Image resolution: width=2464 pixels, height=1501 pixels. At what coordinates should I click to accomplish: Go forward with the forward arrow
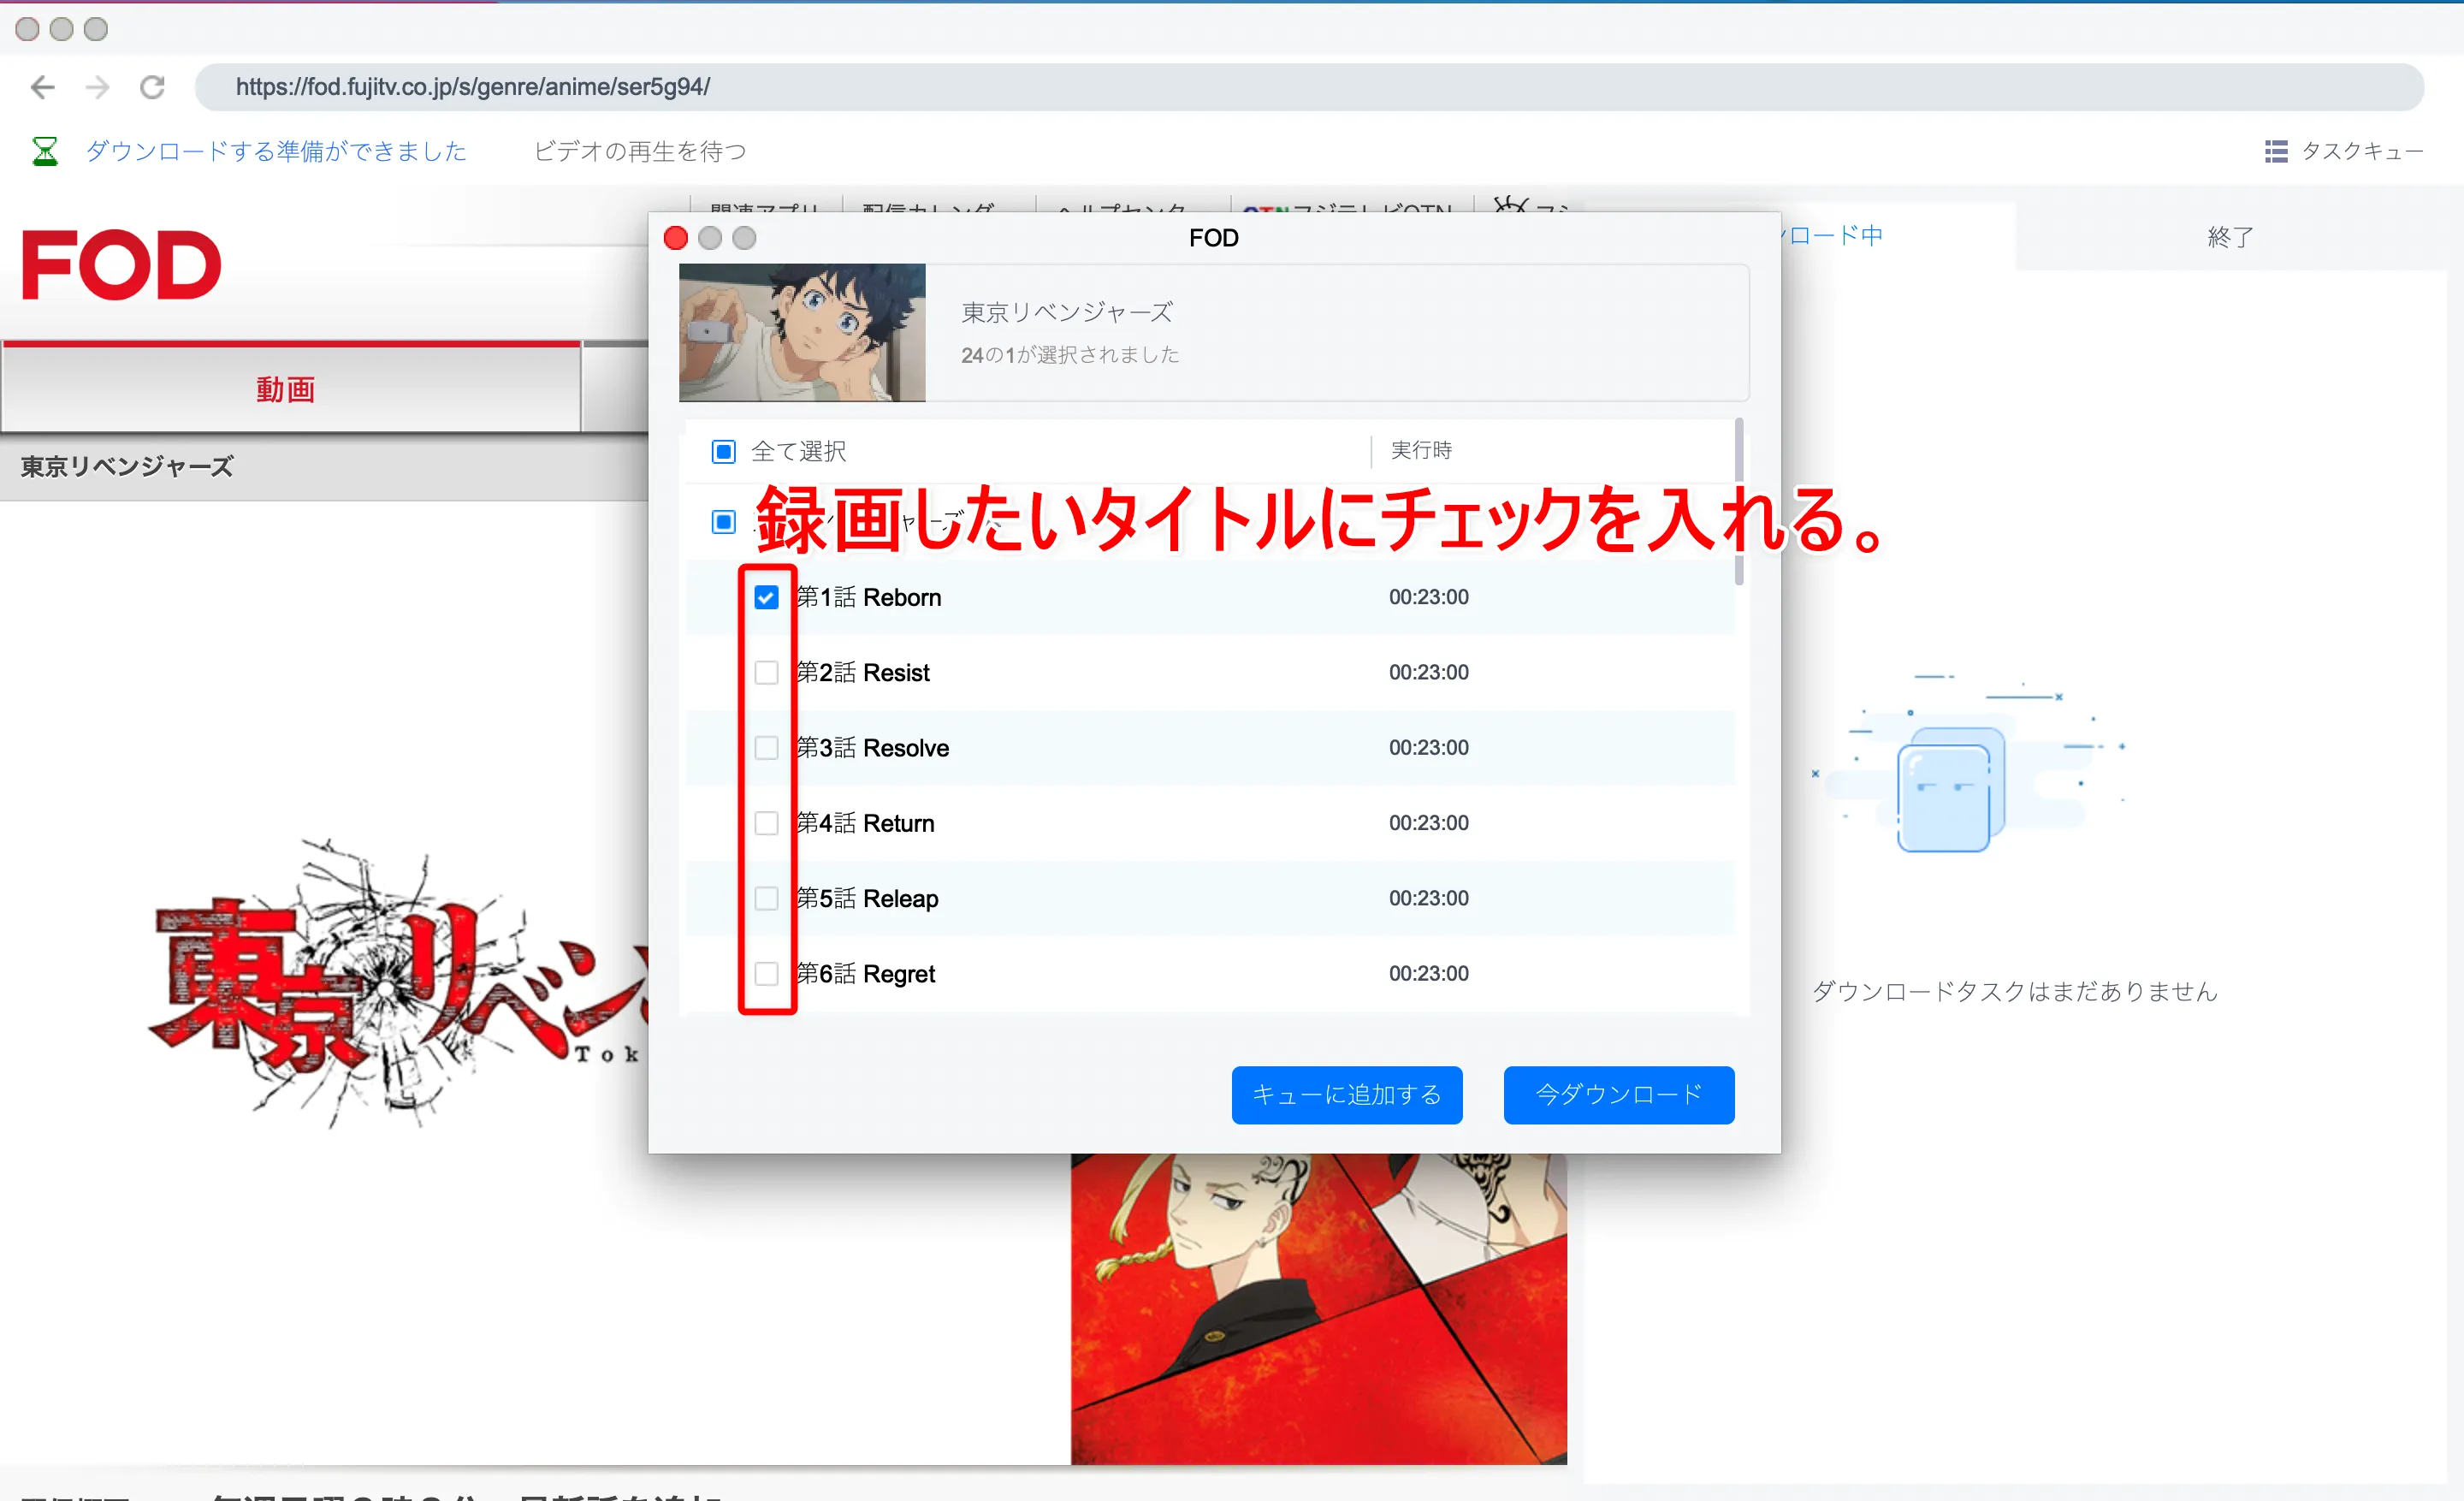pyautogui.click(x=97, y=87)
